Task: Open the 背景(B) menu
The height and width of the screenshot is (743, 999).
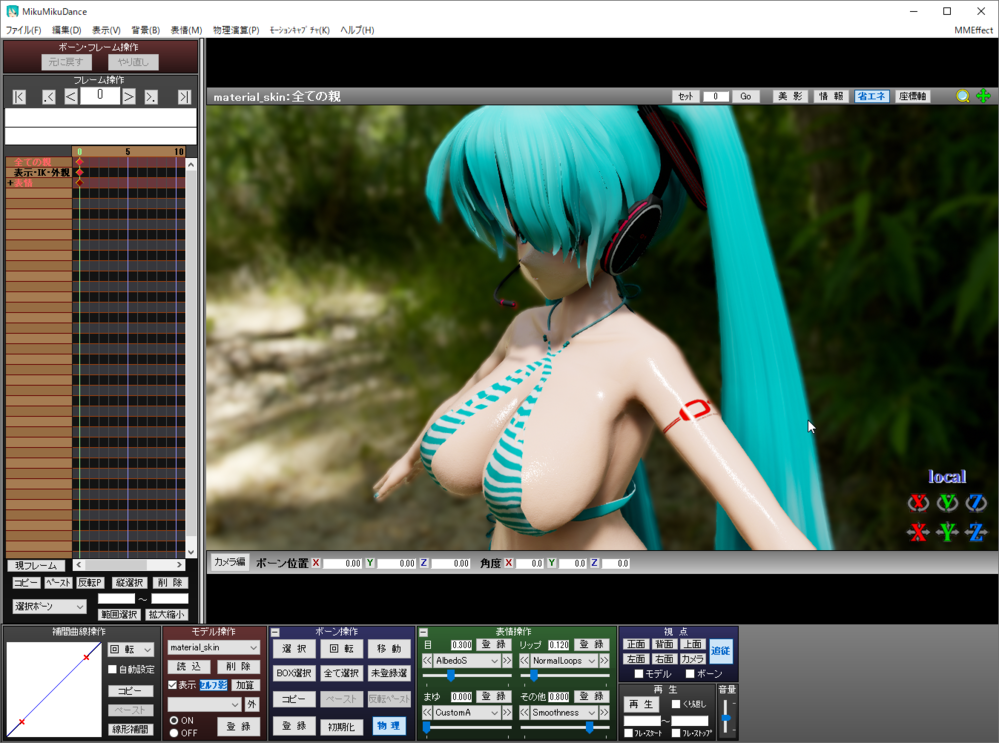Action: coord(145,30)
